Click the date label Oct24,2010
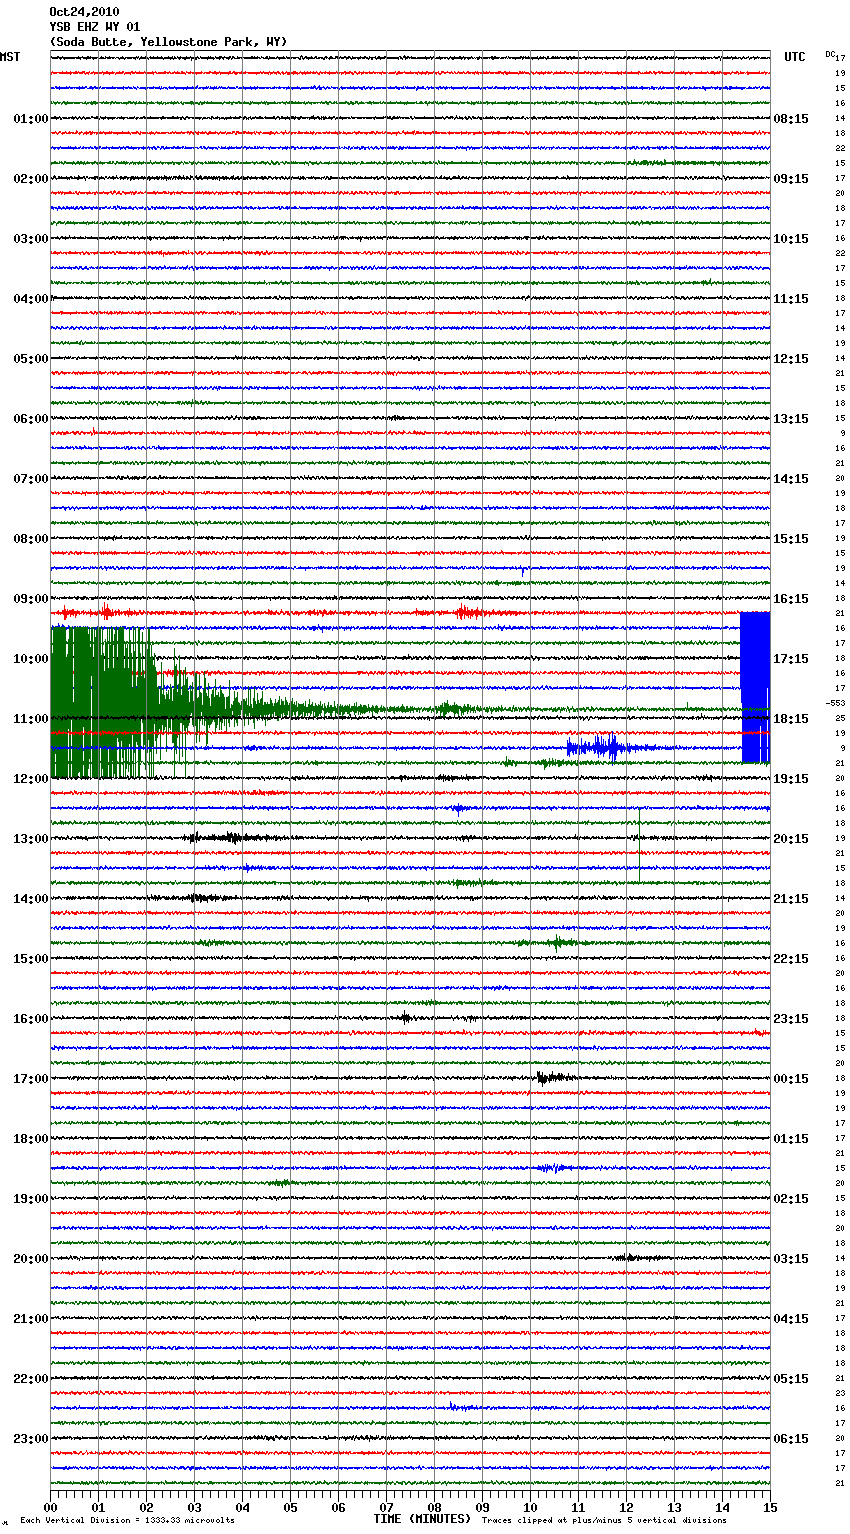850x1534 pixels. (x=84, y=12)
